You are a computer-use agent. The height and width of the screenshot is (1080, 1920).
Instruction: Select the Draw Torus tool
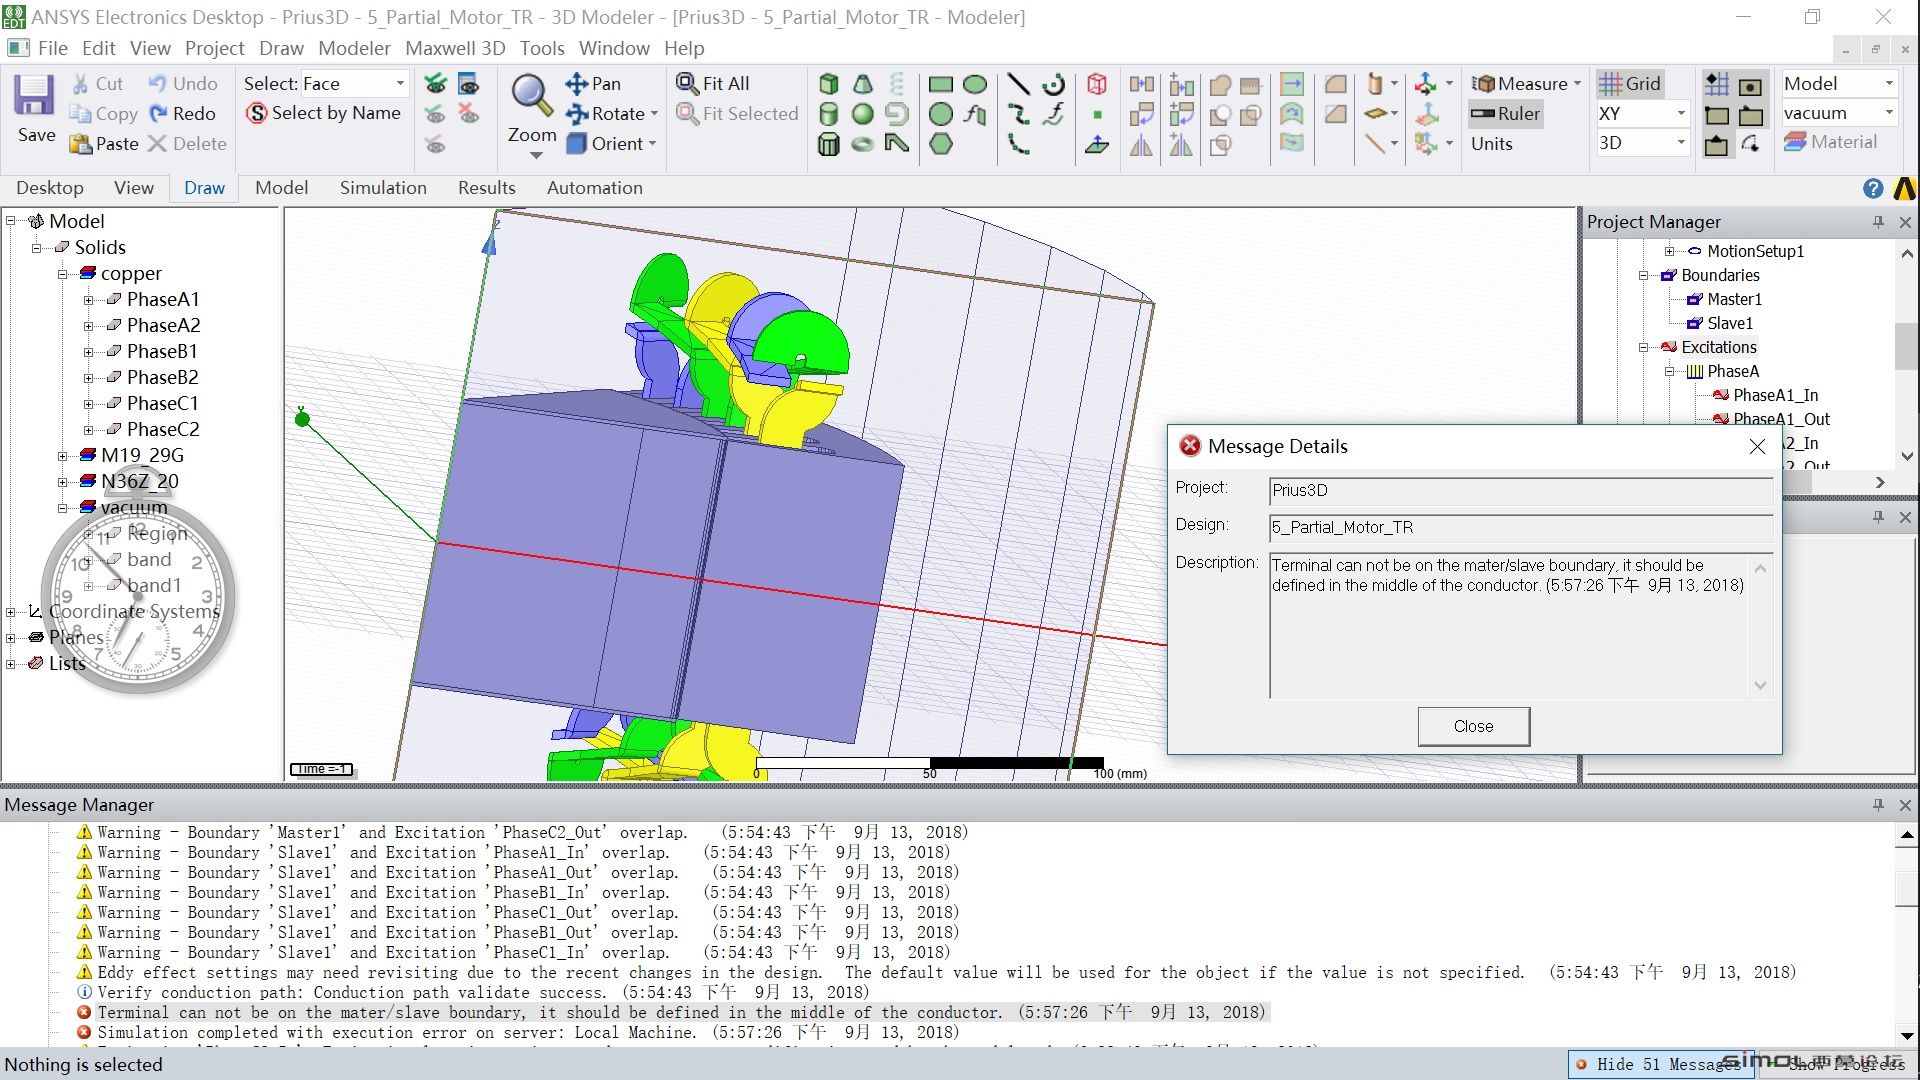(862, 144)
